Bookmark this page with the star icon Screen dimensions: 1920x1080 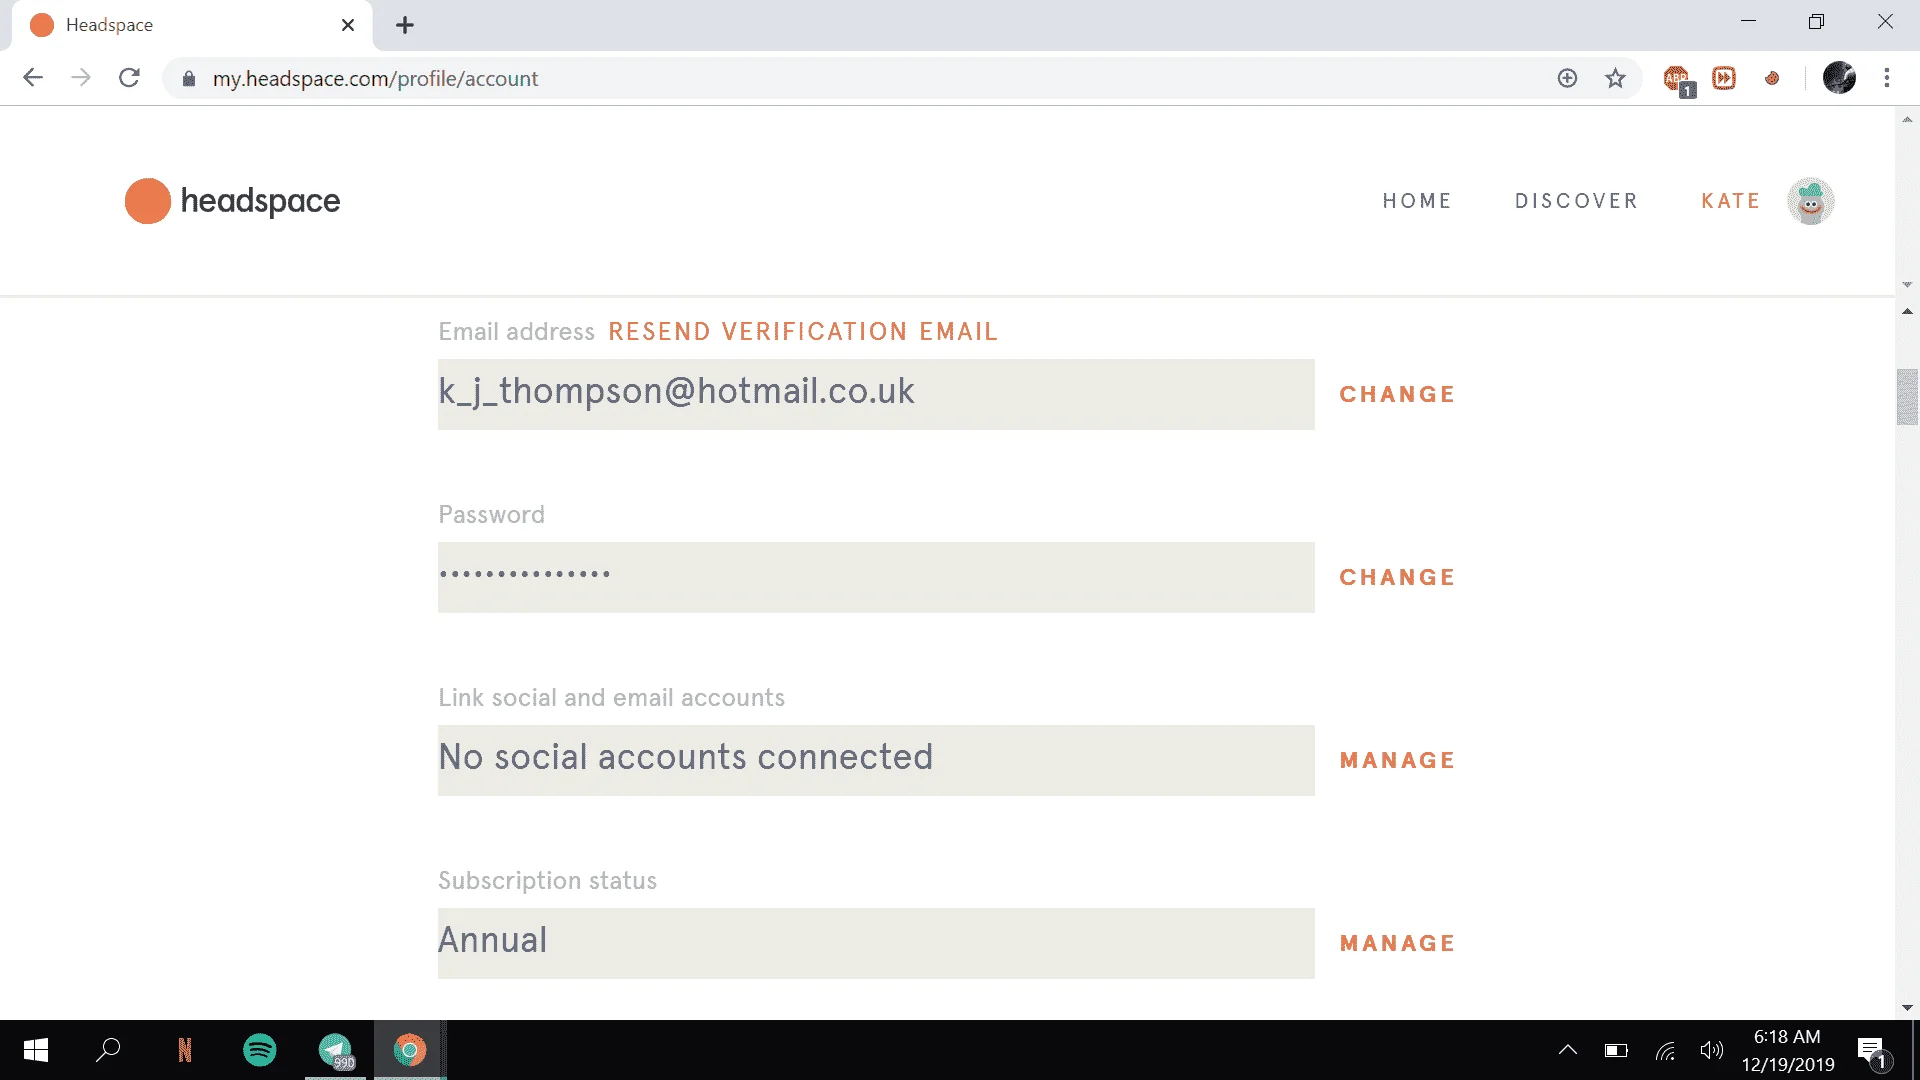pos(1615,78)
